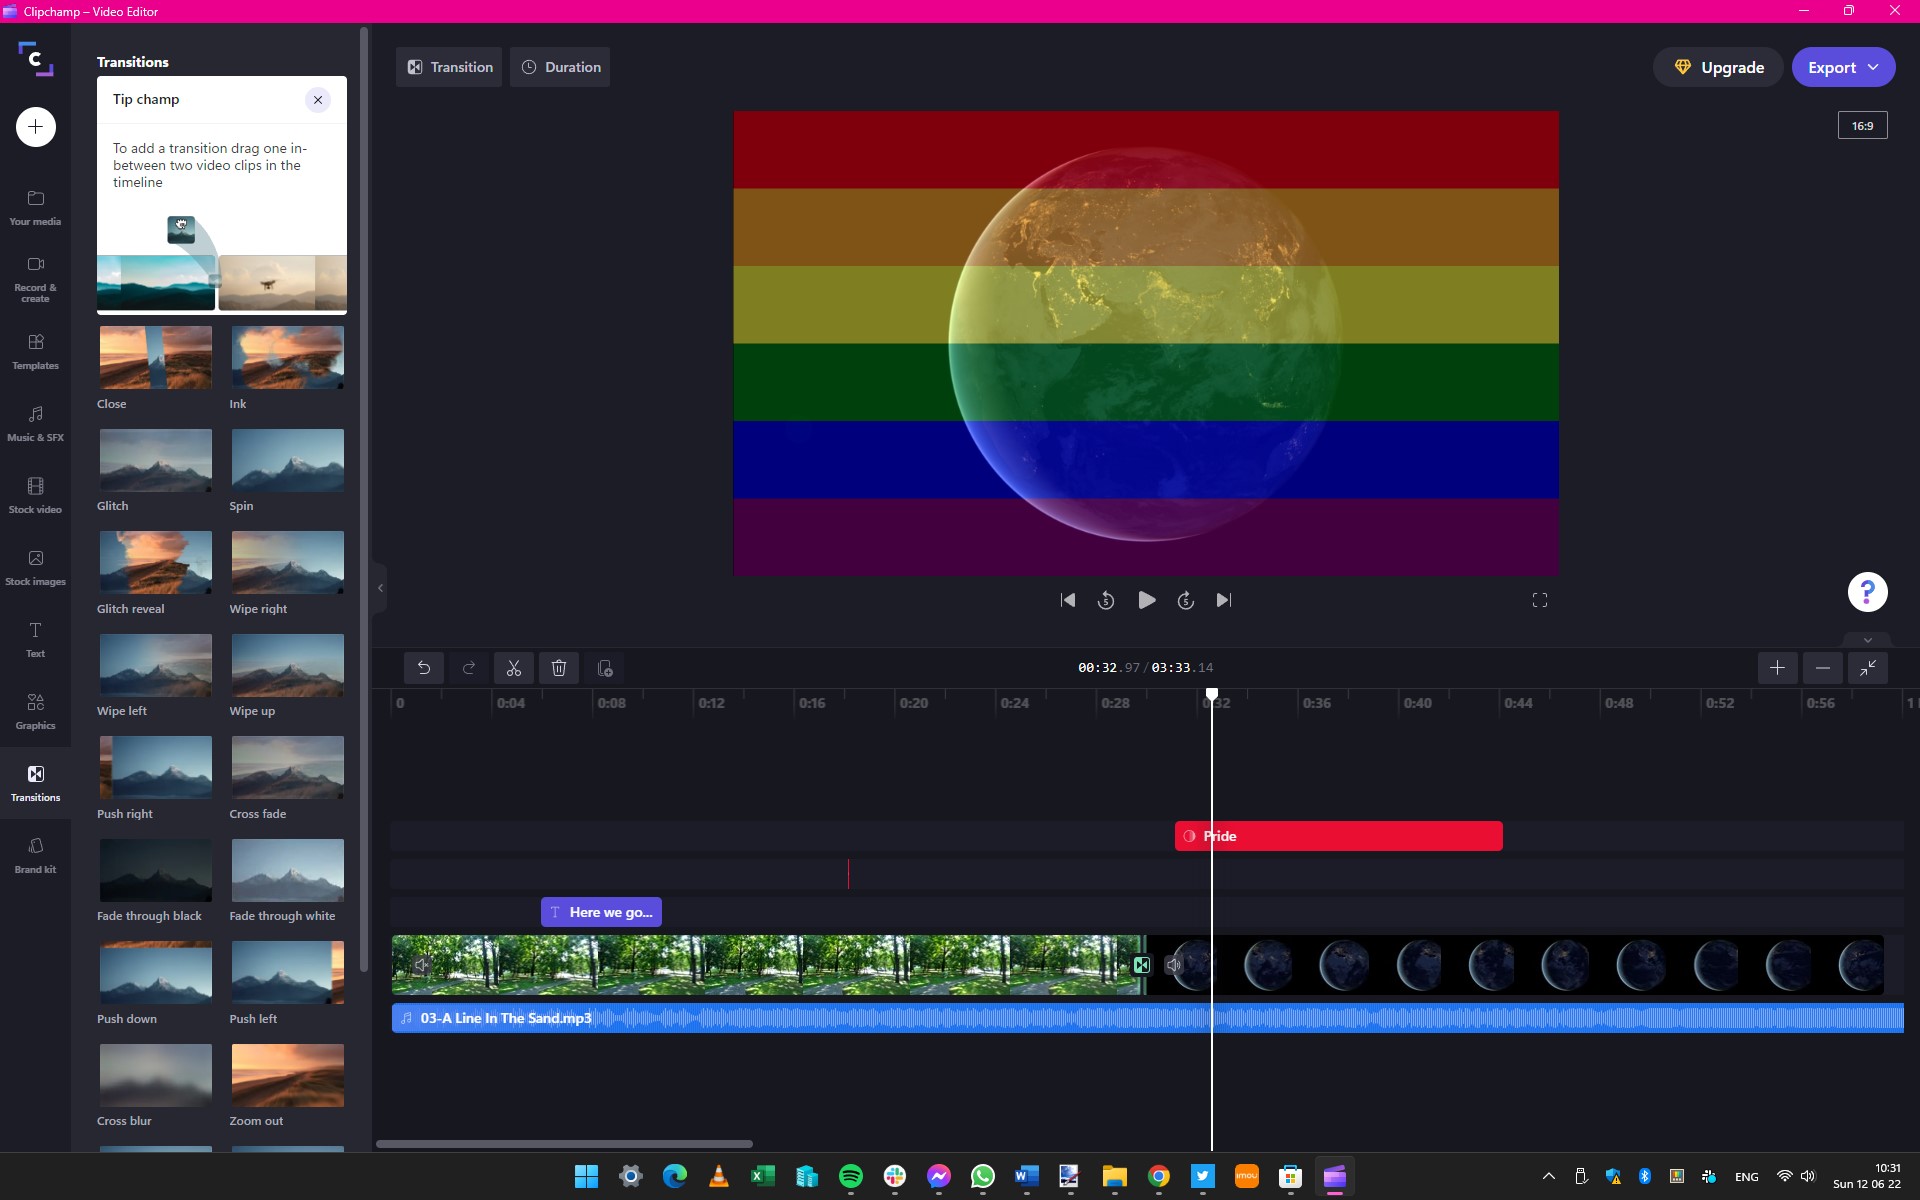Click the Transition tab at top

point(449,66)
